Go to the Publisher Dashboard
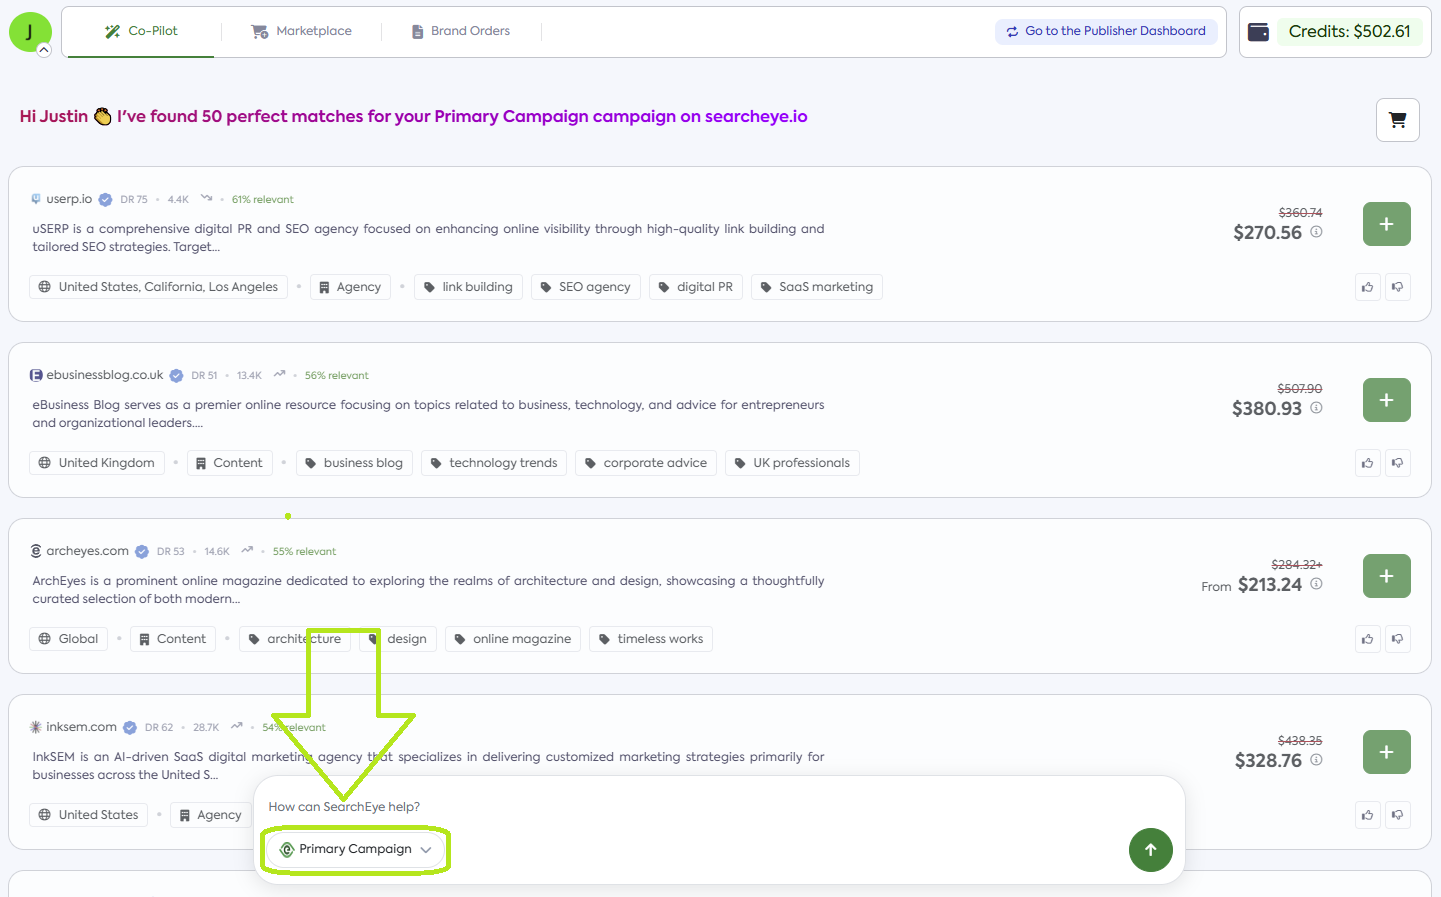 click(1106, 31)
